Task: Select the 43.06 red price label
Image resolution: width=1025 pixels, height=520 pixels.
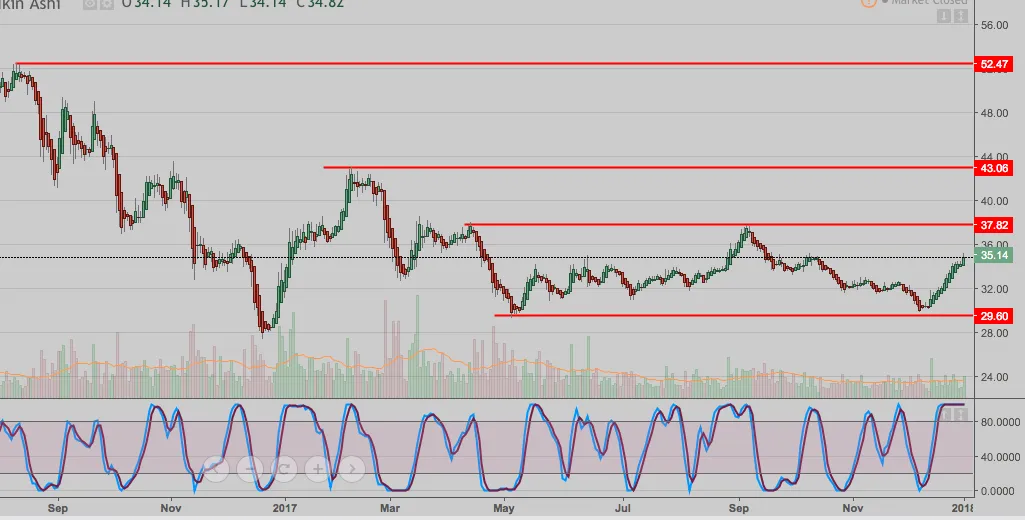Action: (994, 168)
